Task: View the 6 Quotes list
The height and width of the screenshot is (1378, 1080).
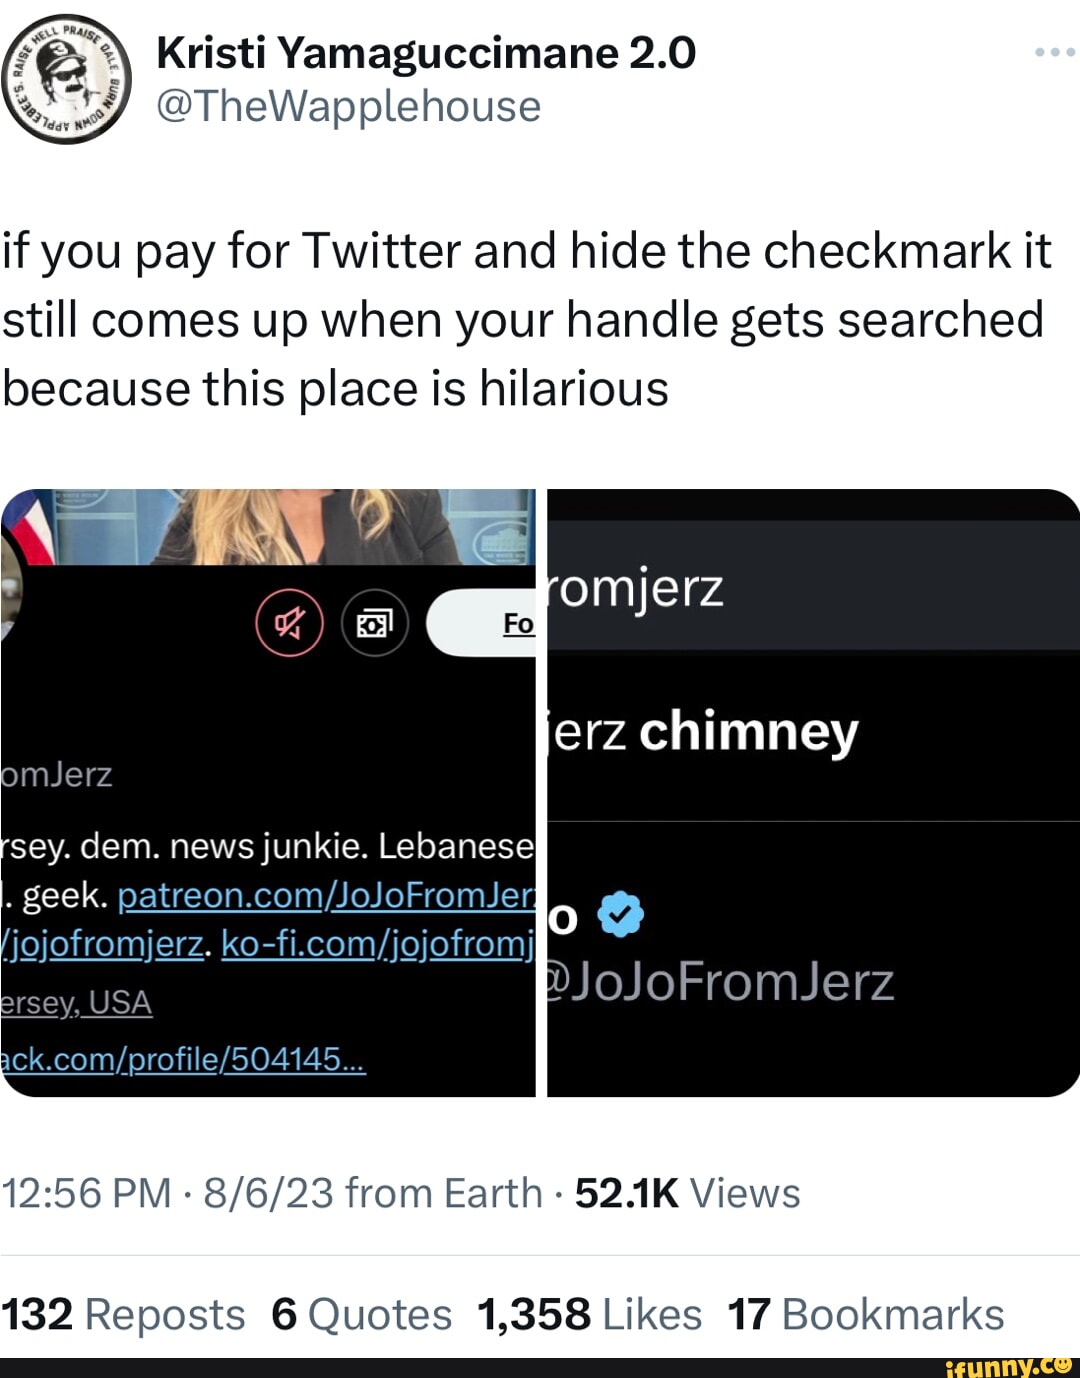Action: (361, 1314)
